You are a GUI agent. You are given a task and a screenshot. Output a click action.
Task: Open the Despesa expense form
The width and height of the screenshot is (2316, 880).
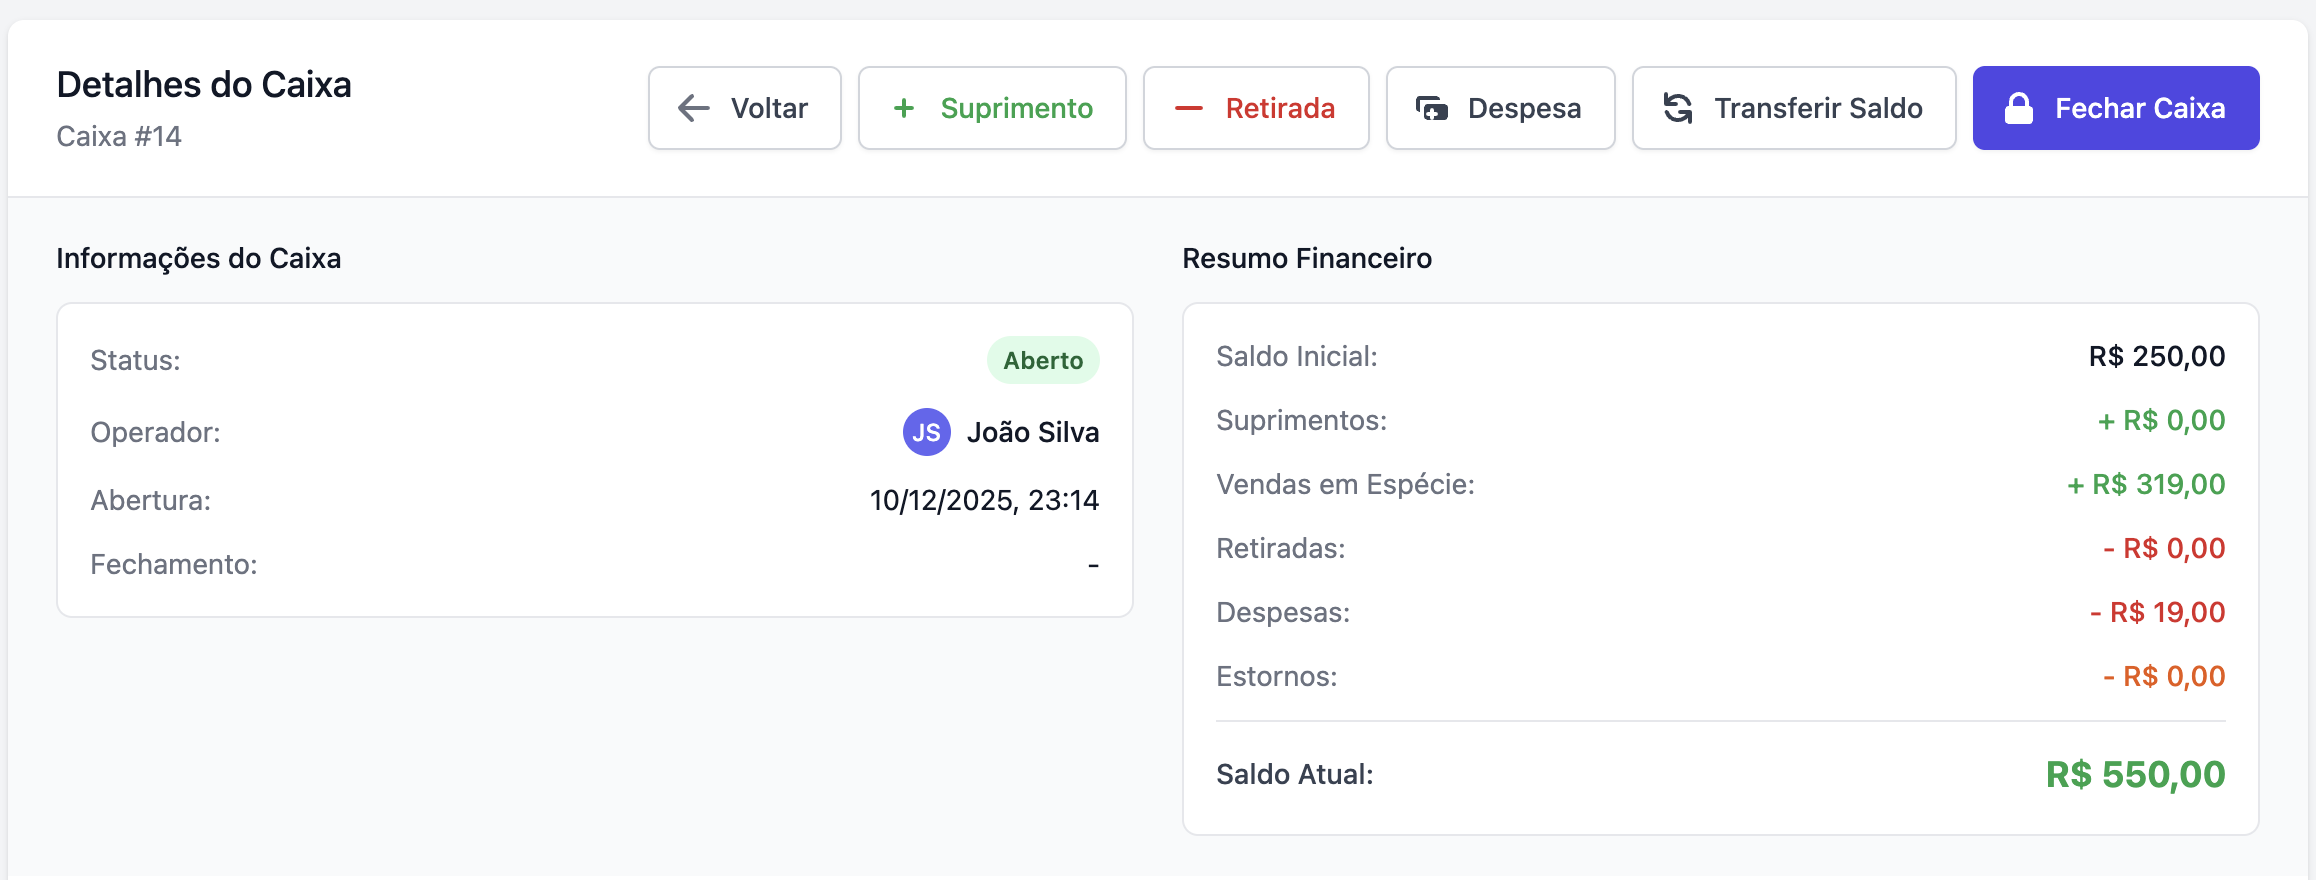click(1500, 108)
